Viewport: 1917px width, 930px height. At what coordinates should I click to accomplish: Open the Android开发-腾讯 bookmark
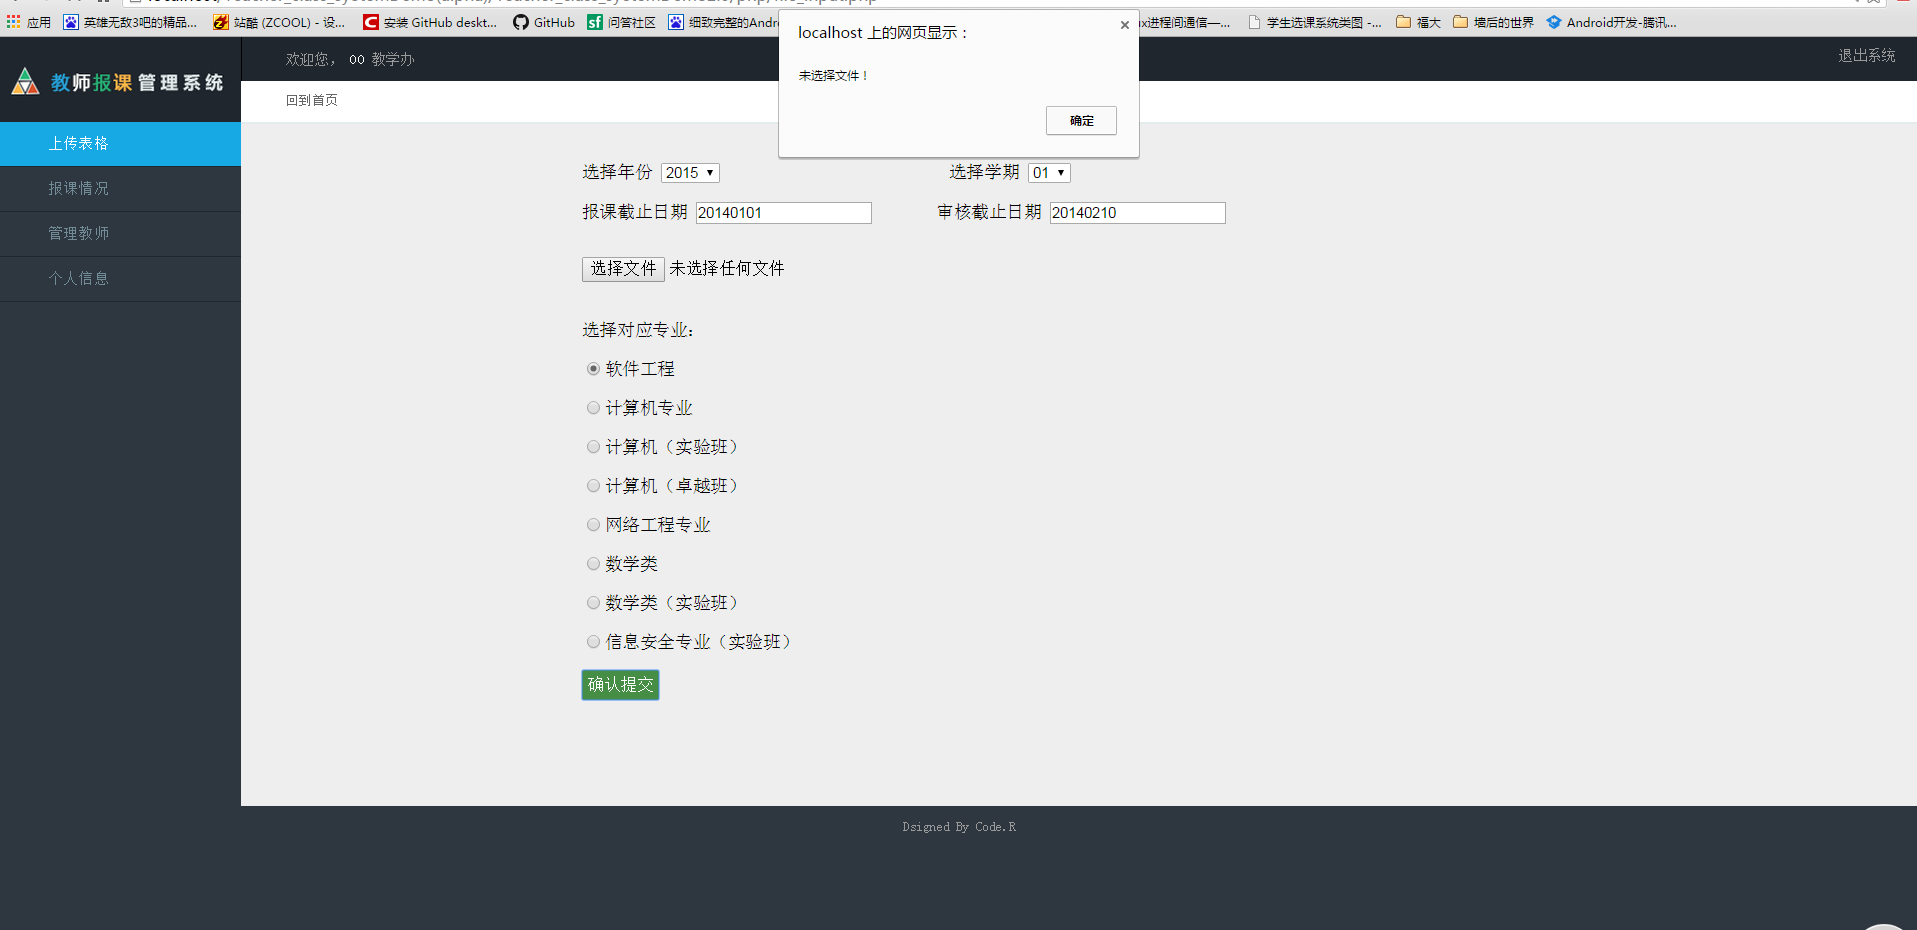coord(1611,22)
